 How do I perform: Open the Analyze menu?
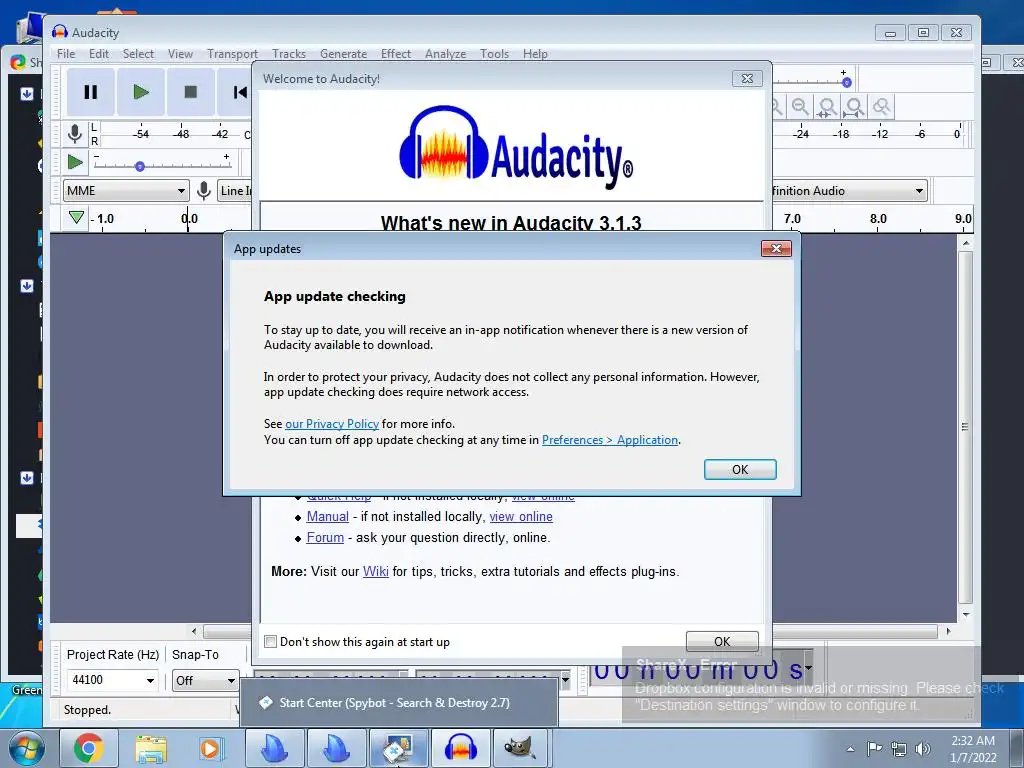445,54
